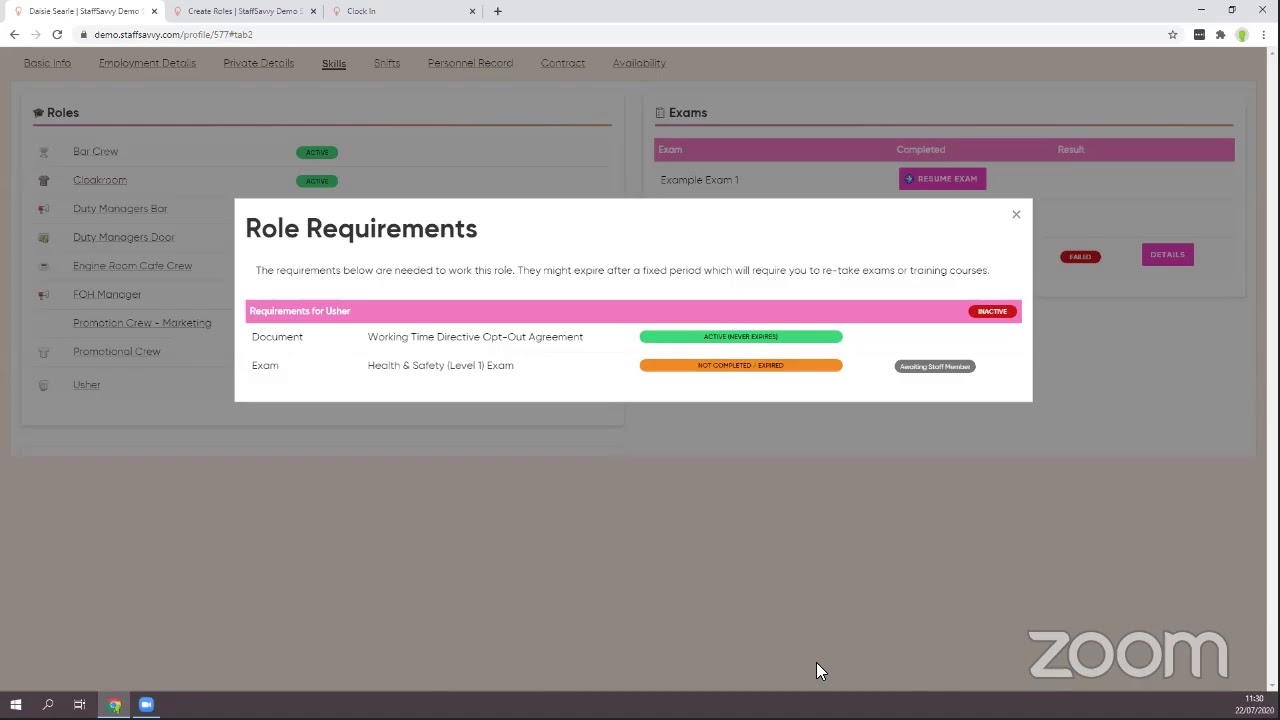Open the Engine Room Cafe Crew role

pyautogui.click(x=132, y=266)
